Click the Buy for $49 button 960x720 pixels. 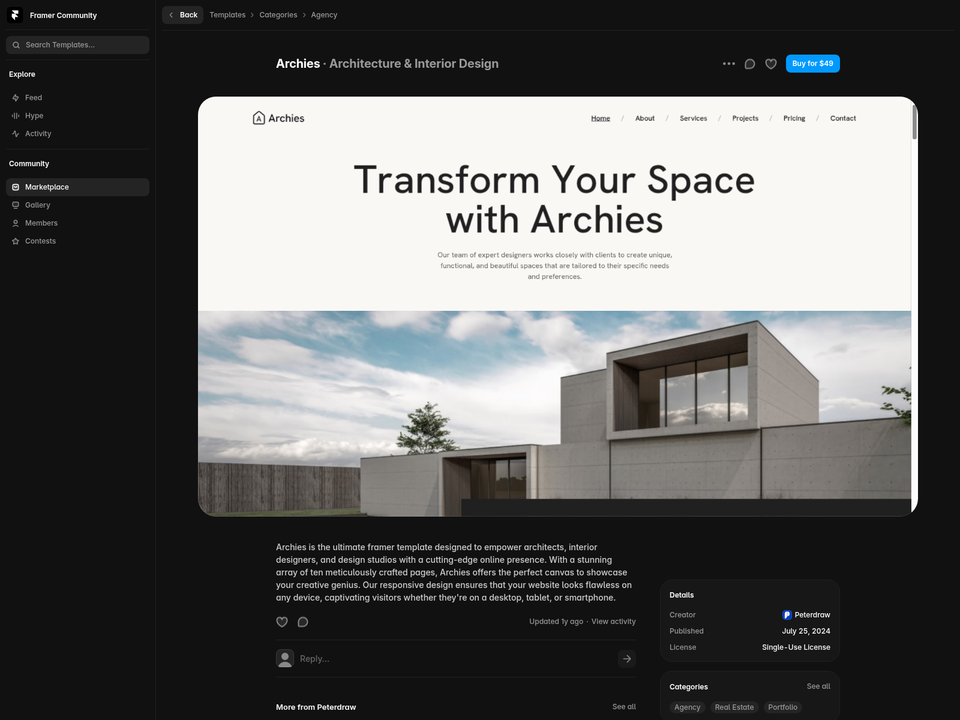(812, 64)
